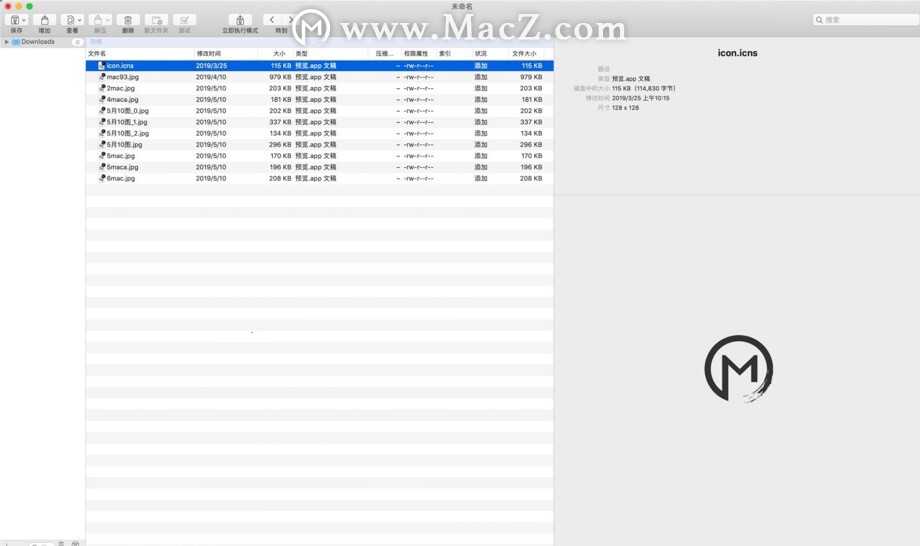Click the 2019/3/25 上午10:15 modified time

tap(641, 98)
